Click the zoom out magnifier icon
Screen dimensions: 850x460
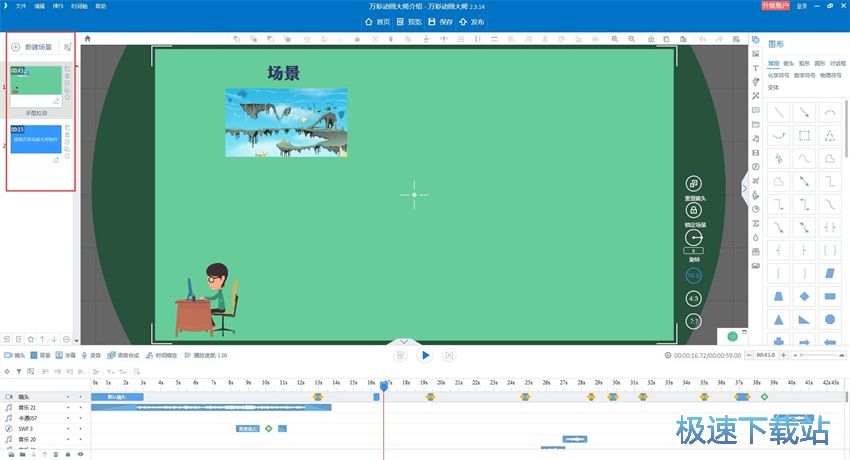pos(632,39)
